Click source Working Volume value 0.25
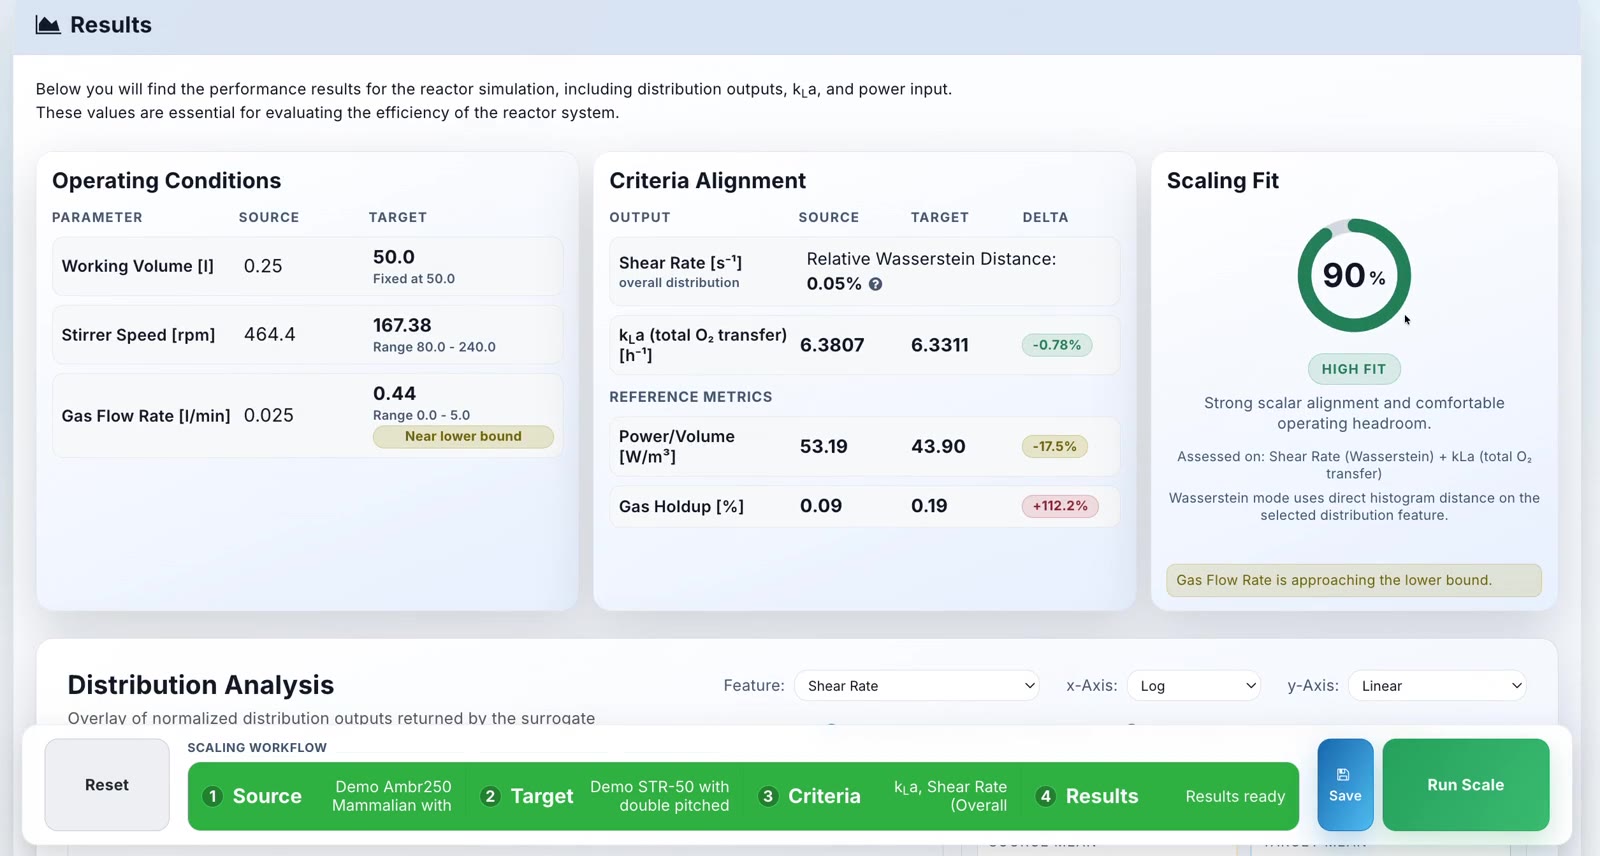The height and width of the screenshot is (856, 1600). tap(263, 266)
